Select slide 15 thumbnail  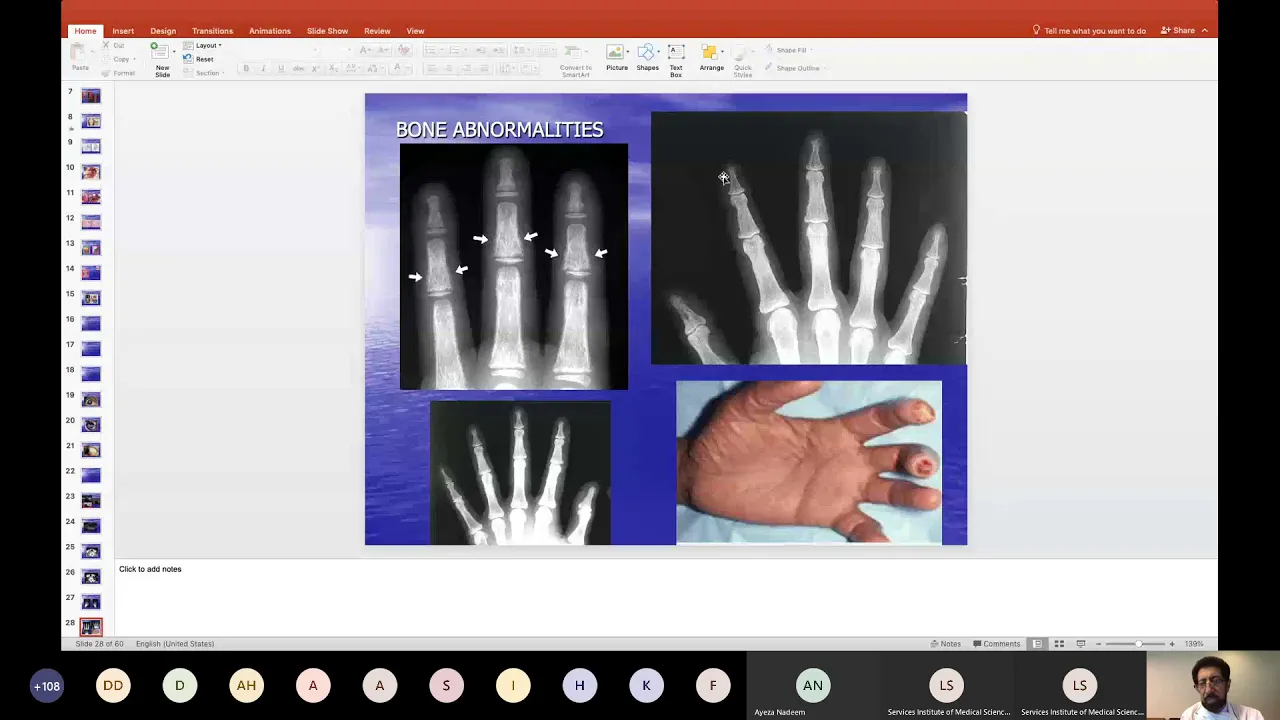tap(91, 298)
